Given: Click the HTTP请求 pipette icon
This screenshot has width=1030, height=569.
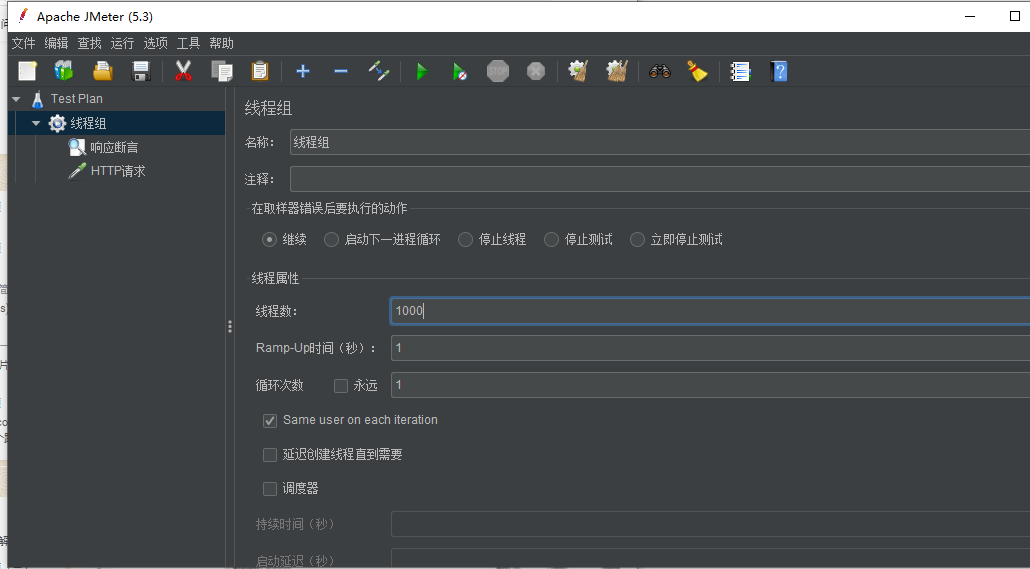Looking at the screenshot, I should [77, 171].
